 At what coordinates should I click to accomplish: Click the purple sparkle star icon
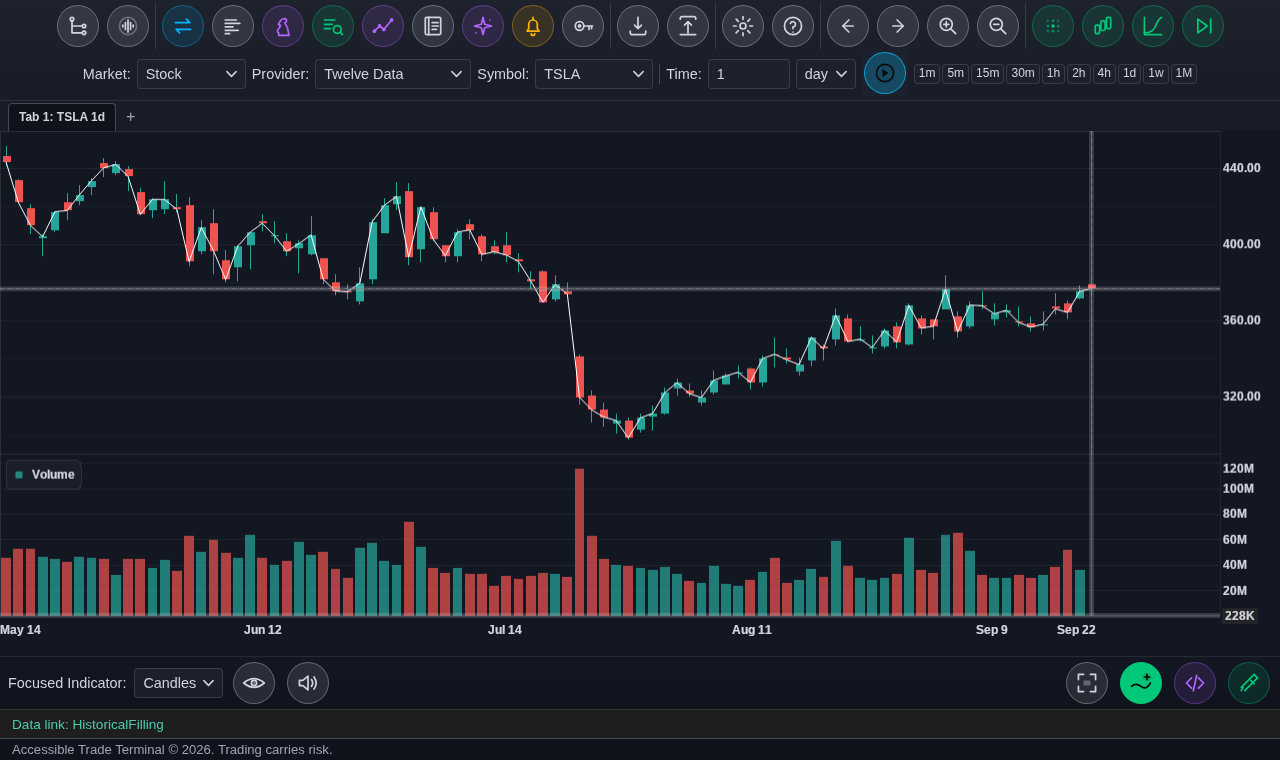point(483,26)
